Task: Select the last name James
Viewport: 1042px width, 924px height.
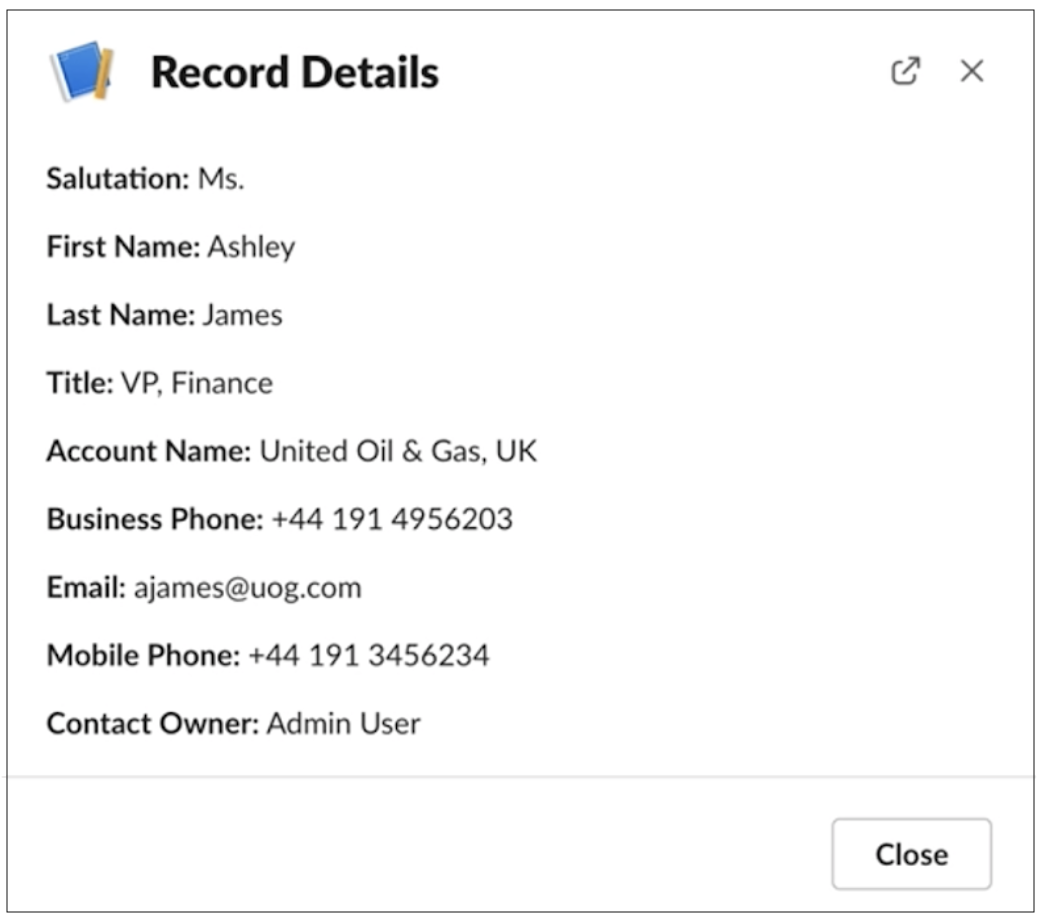Action: pyautogui.click(x=243, y=315)
